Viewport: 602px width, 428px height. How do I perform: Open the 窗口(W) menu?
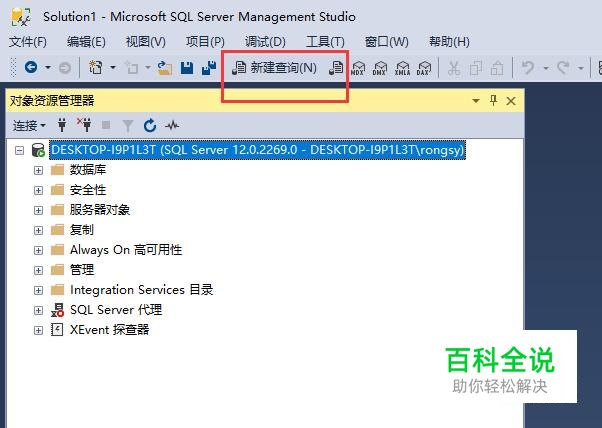[x=386, y=41]
